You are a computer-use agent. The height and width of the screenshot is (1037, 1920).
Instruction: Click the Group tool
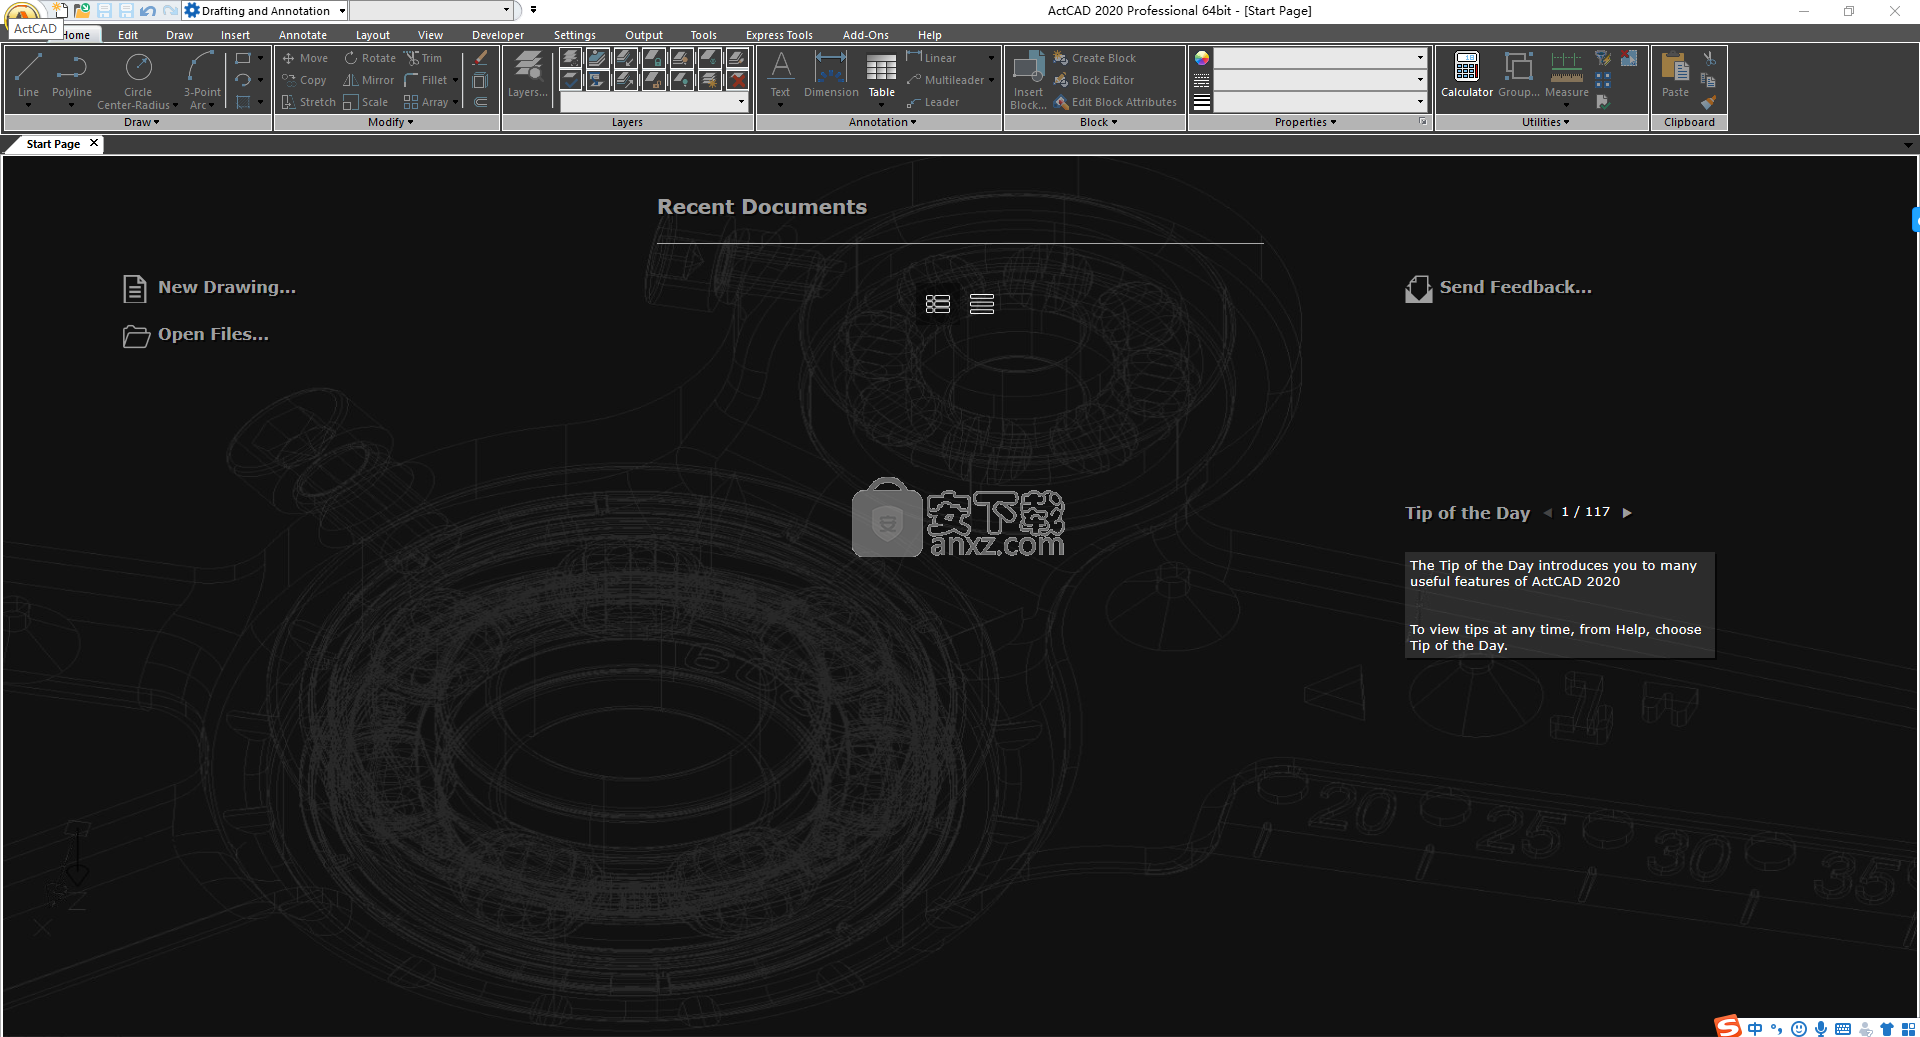(1519, 75)
